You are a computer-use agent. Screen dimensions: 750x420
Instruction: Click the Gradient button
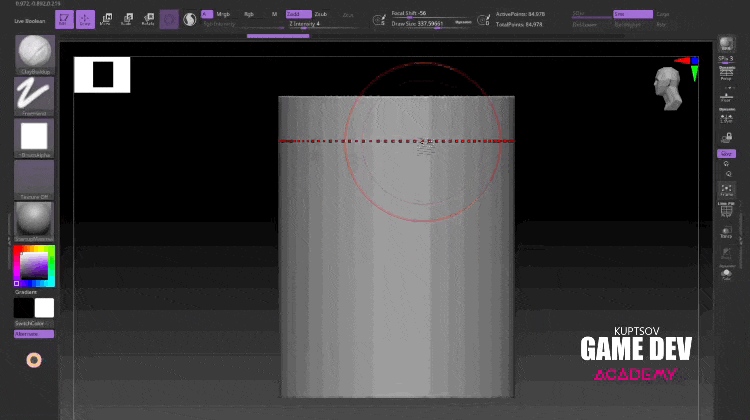[26, 292]
